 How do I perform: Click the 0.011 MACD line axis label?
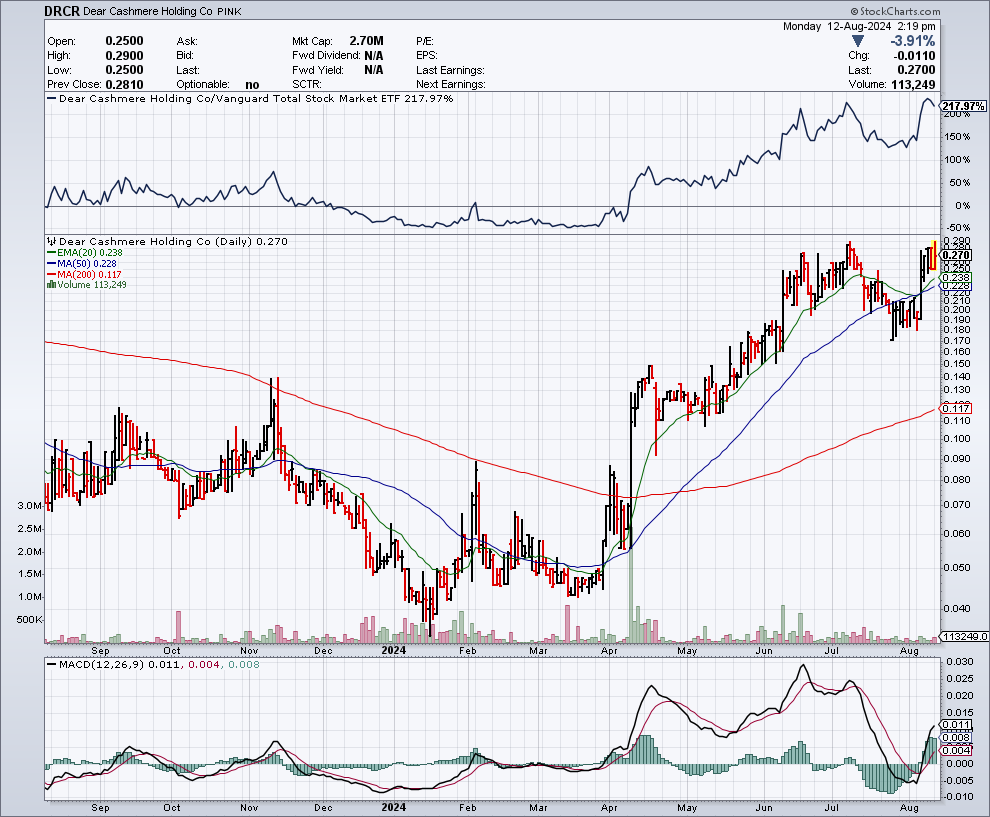coord(956,725)
